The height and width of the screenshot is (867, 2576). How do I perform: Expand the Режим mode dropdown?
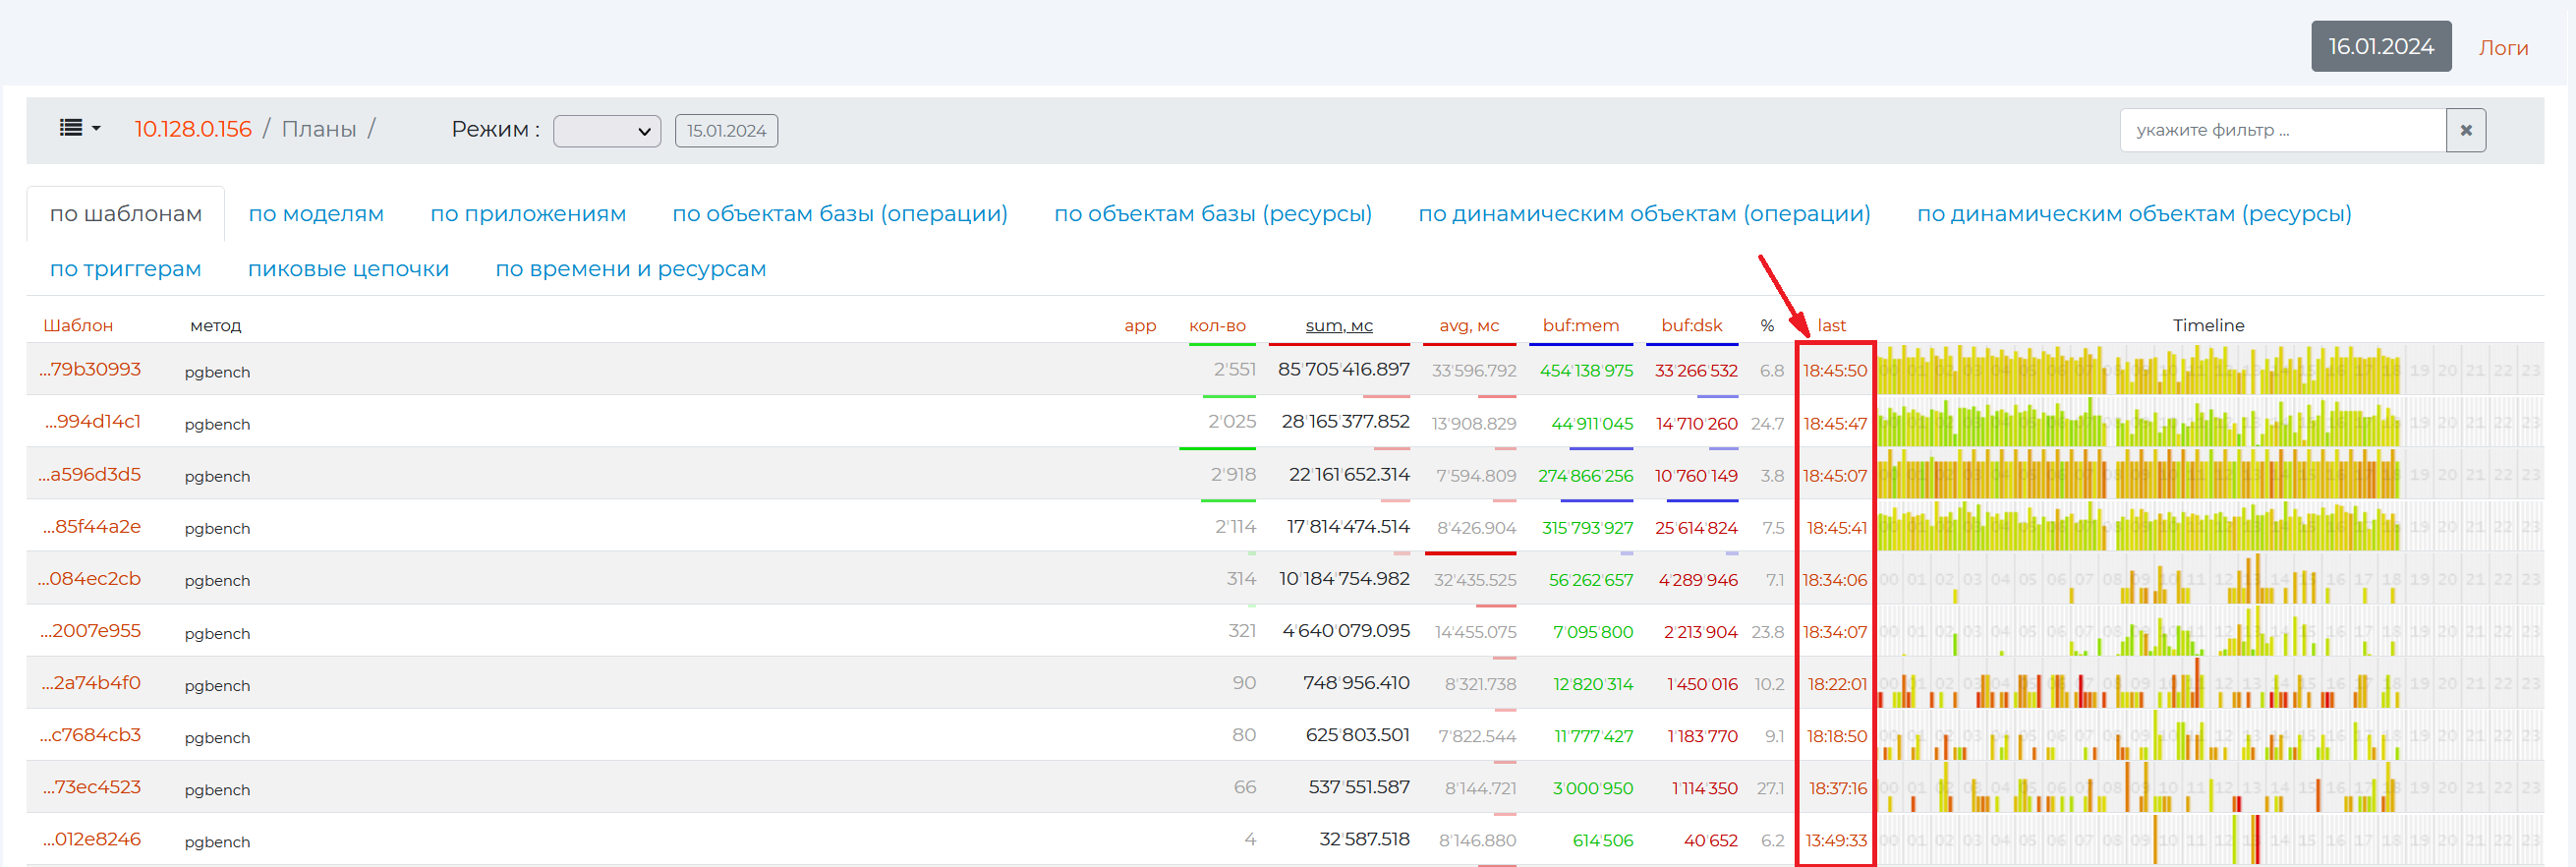coord(606,131)
